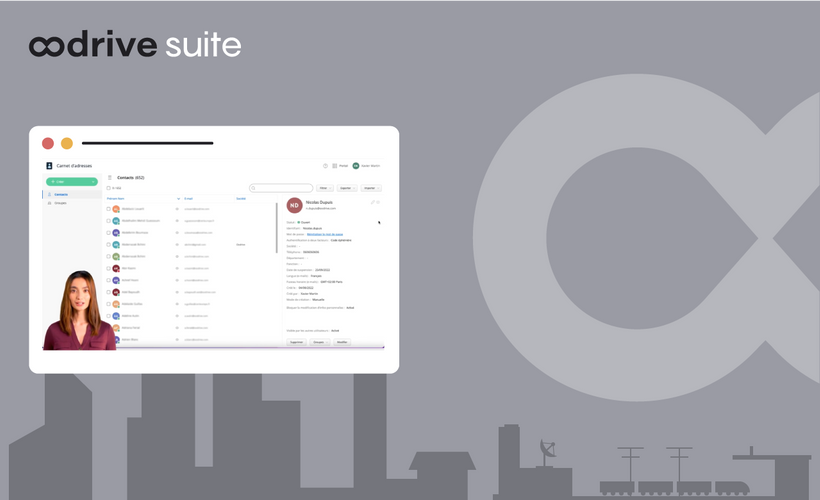This screenshot has height=500, width=820.
Task: Check the fourth contact's checkbox
Action: (109, 245)
